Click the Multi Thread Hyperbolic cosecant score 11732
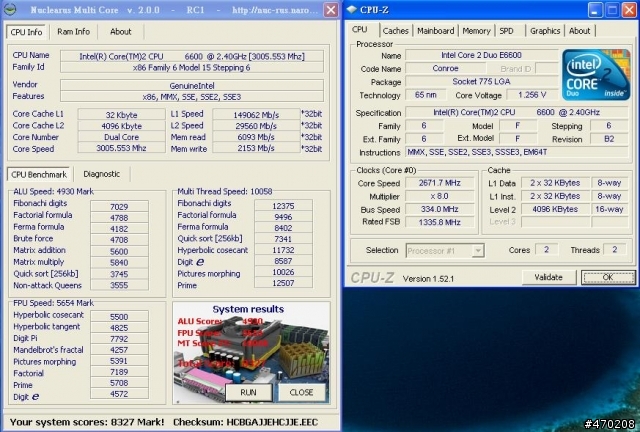This screenshot has width=640, height=432. (283, 250)
